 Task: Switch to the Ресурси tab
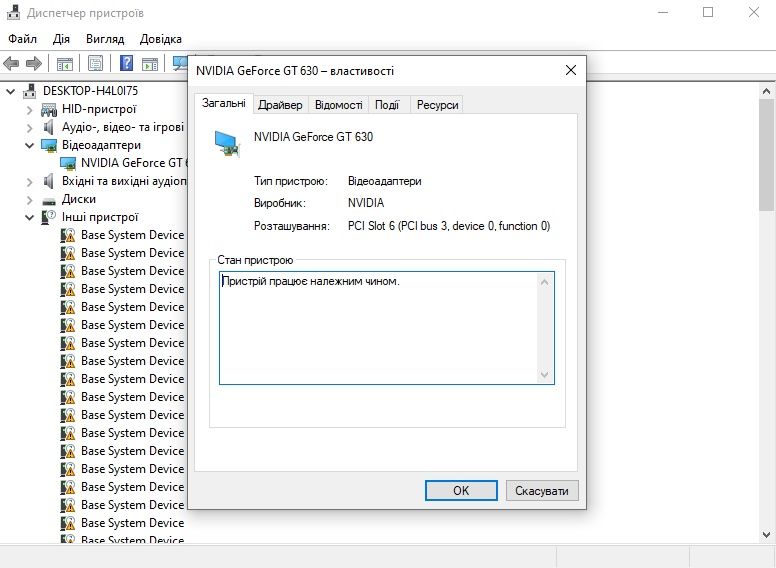click(x=437, y=105)
